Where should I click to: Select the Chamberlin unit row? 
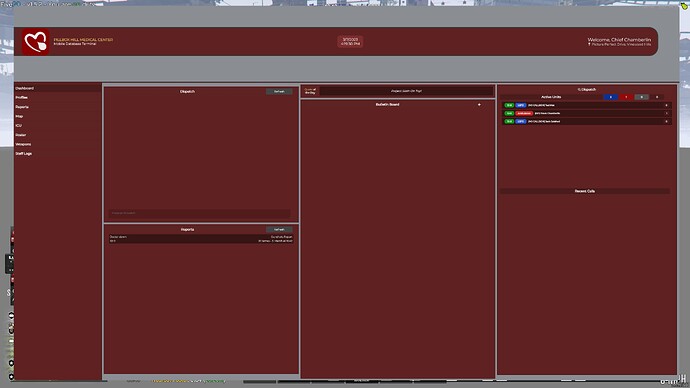[x=587, y=113]
